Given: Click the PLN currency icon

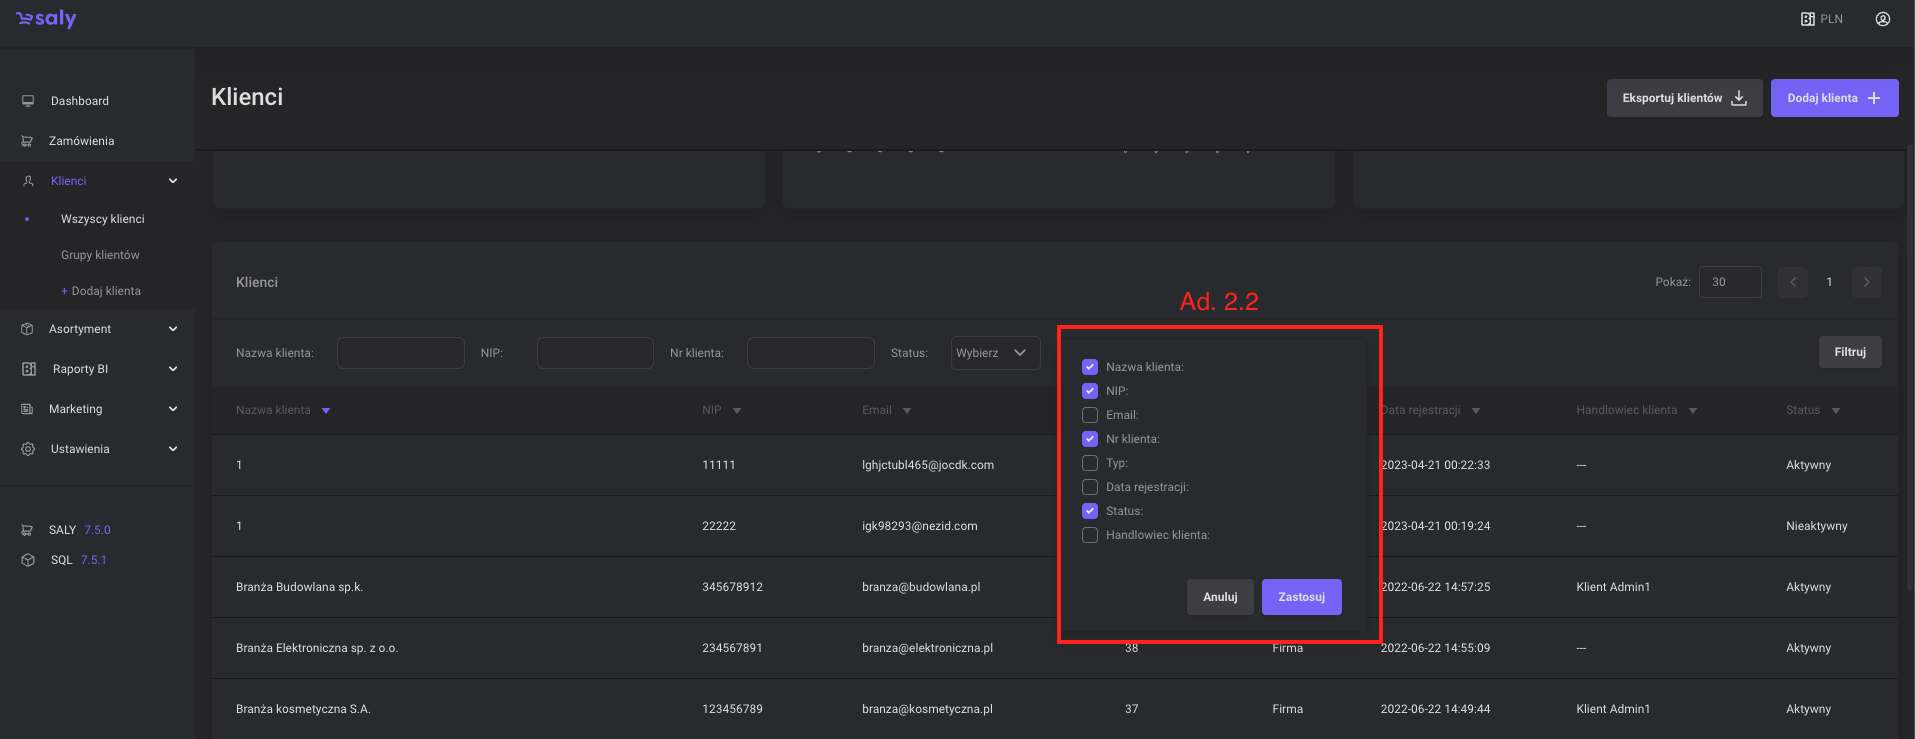Looking at the screenshot, I should point(1807,19).
